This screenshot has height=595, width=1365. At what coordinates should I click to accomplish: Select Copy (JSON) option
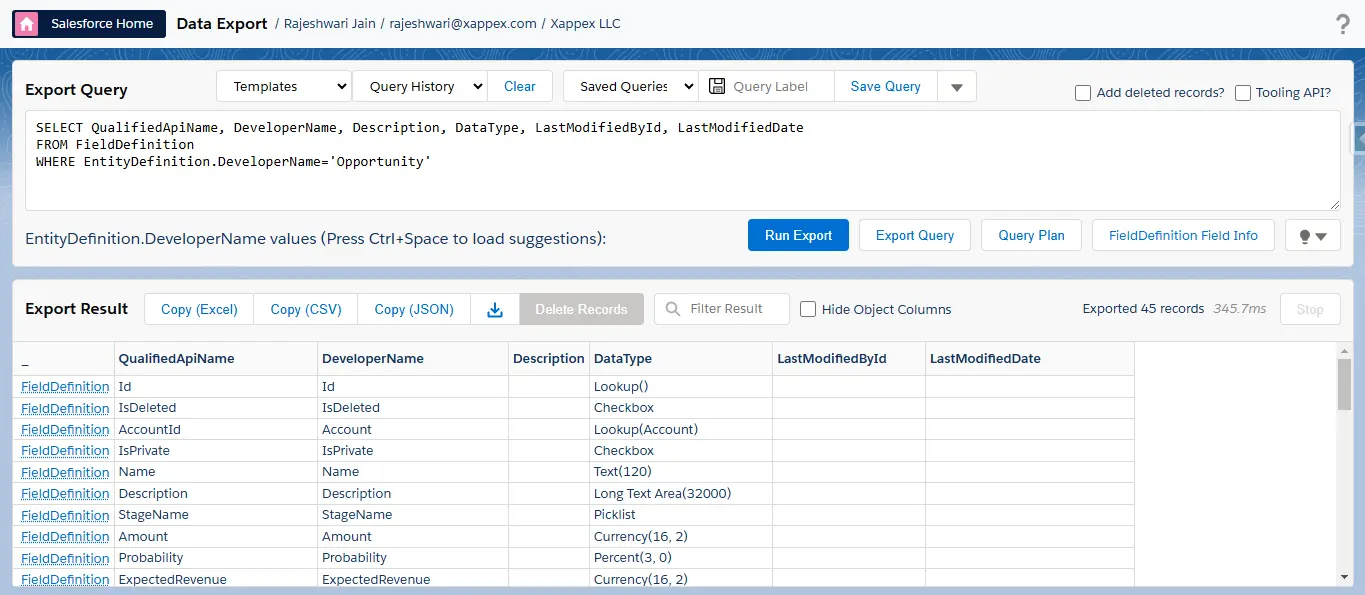[x=414, y=309]
